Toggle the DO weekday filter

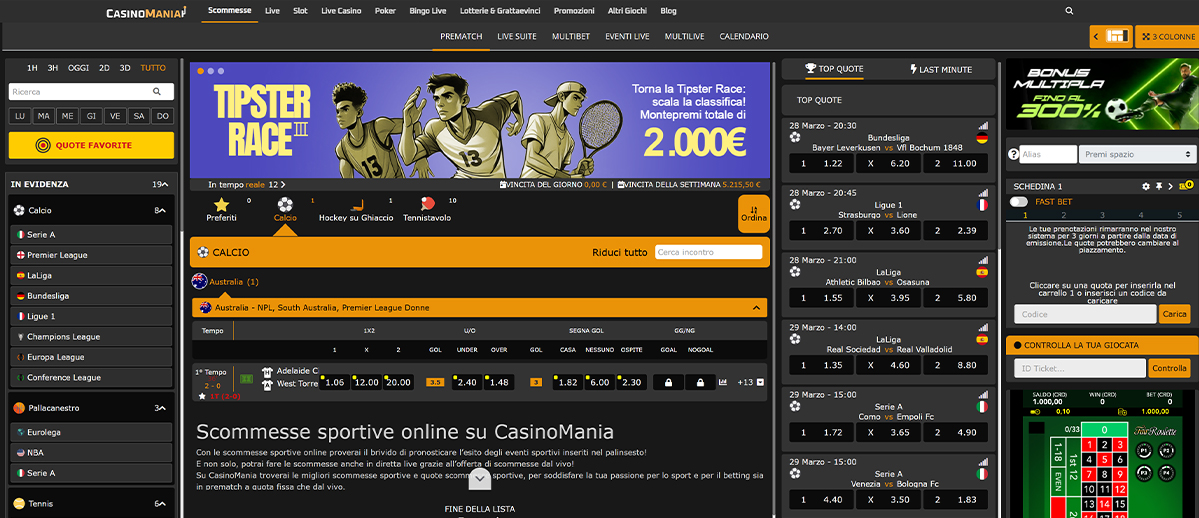coord(162,116)
